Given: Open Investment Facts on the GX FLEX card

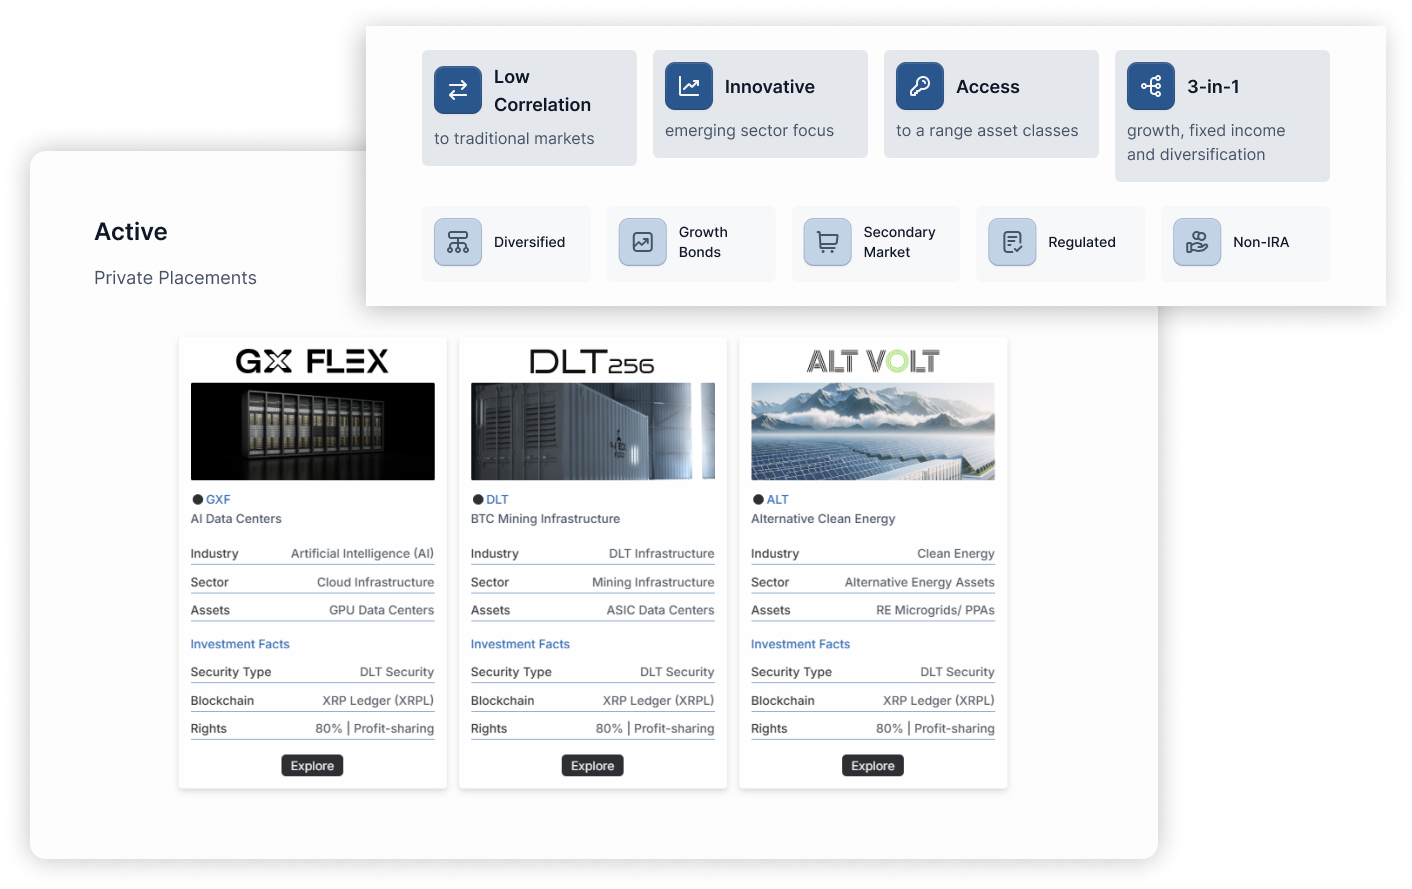Looking at the screenshot, I should click(x=240, y=644).
